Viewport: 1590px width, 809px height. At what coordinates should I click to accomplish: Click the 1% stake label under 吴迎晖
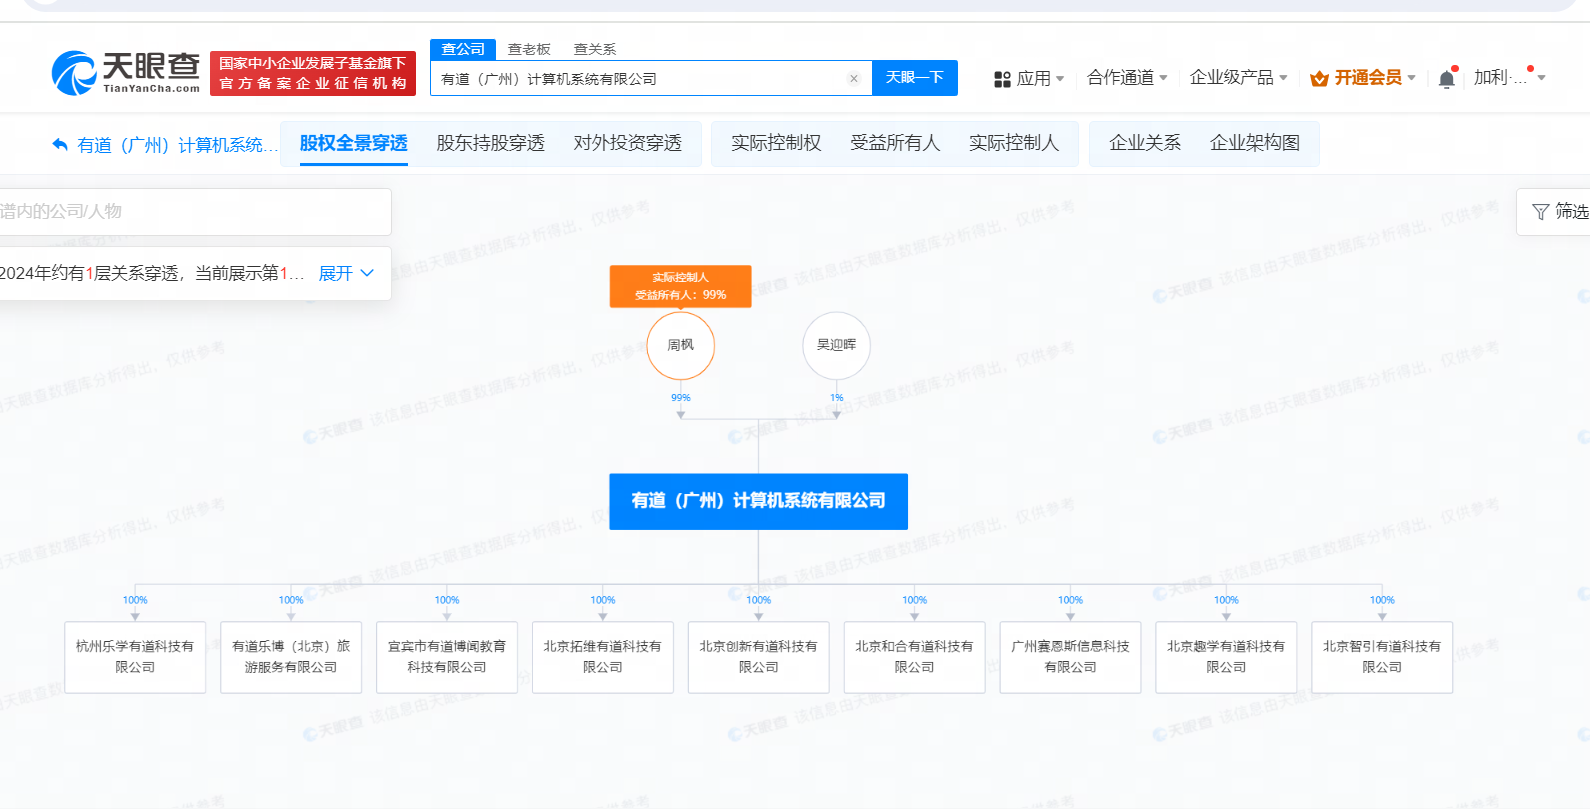coord(837,398)
